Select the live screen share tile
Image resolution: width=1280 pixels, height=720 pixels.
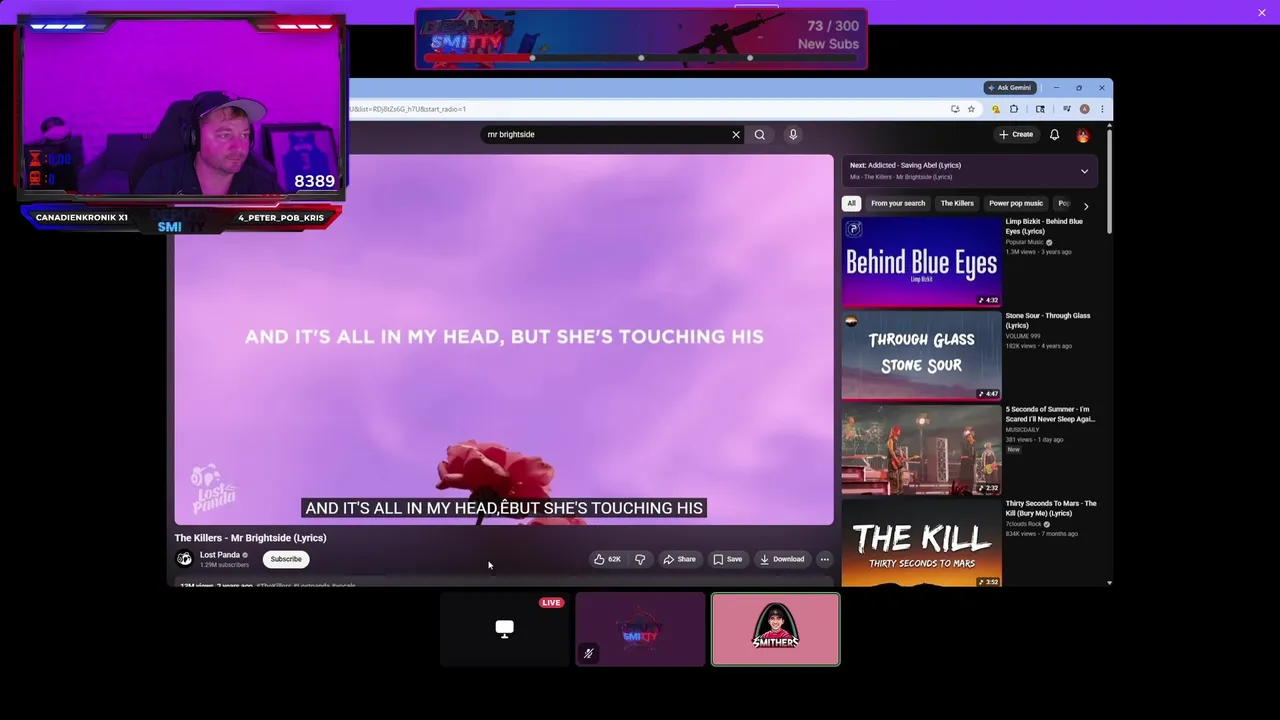tap(504, 629)
